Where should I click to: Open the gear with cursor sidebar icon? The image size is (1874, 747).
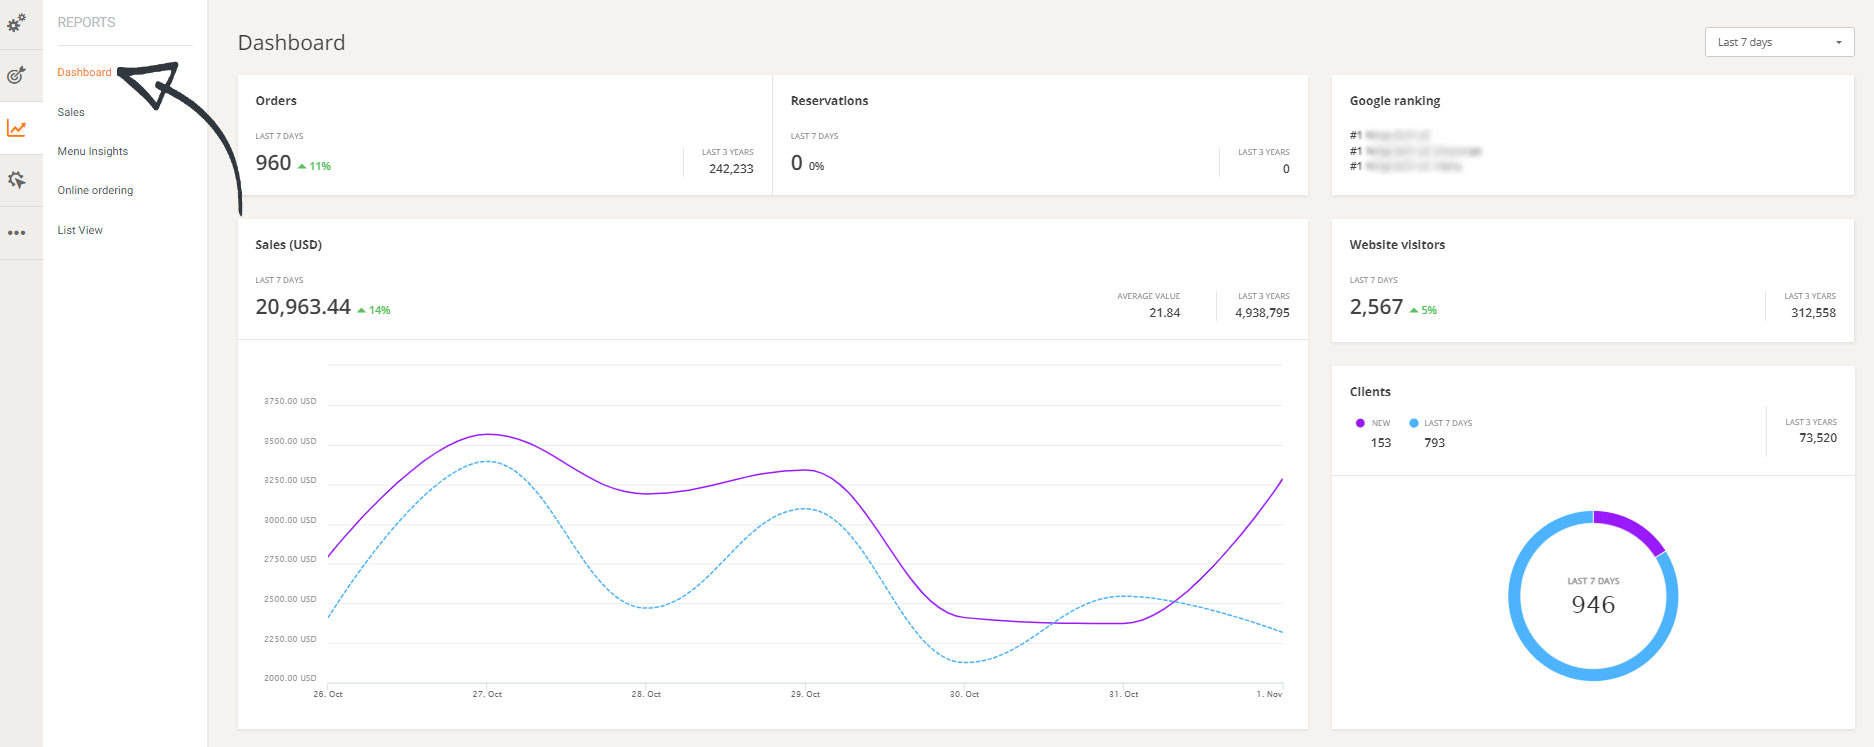point(17,180)
